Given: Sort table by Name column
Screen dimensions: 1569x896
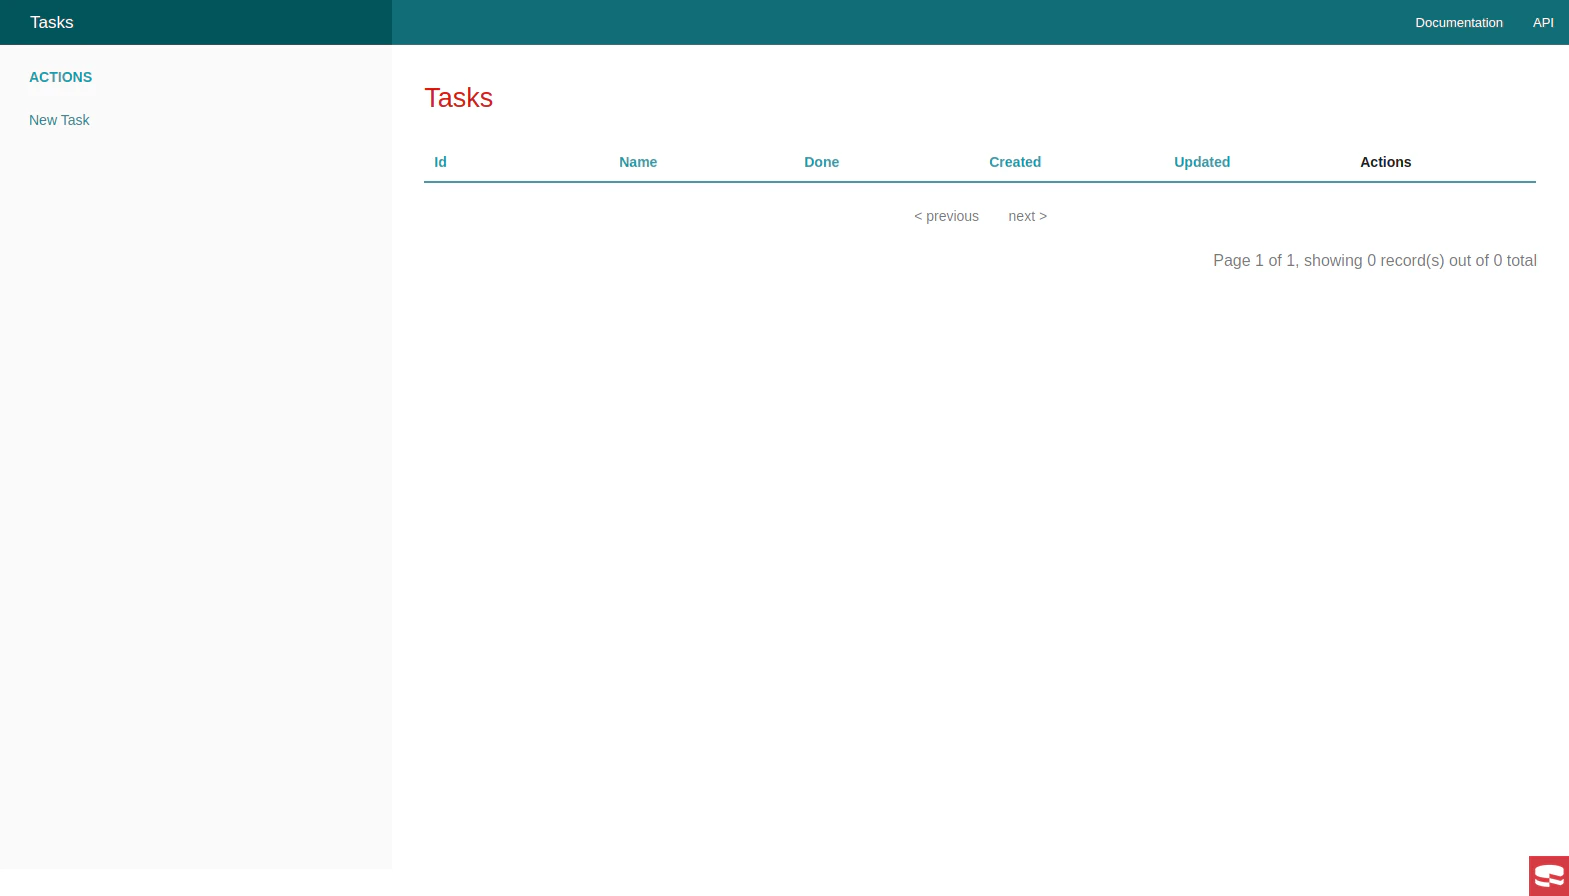Looking at the screenshot, I should 638,162.
